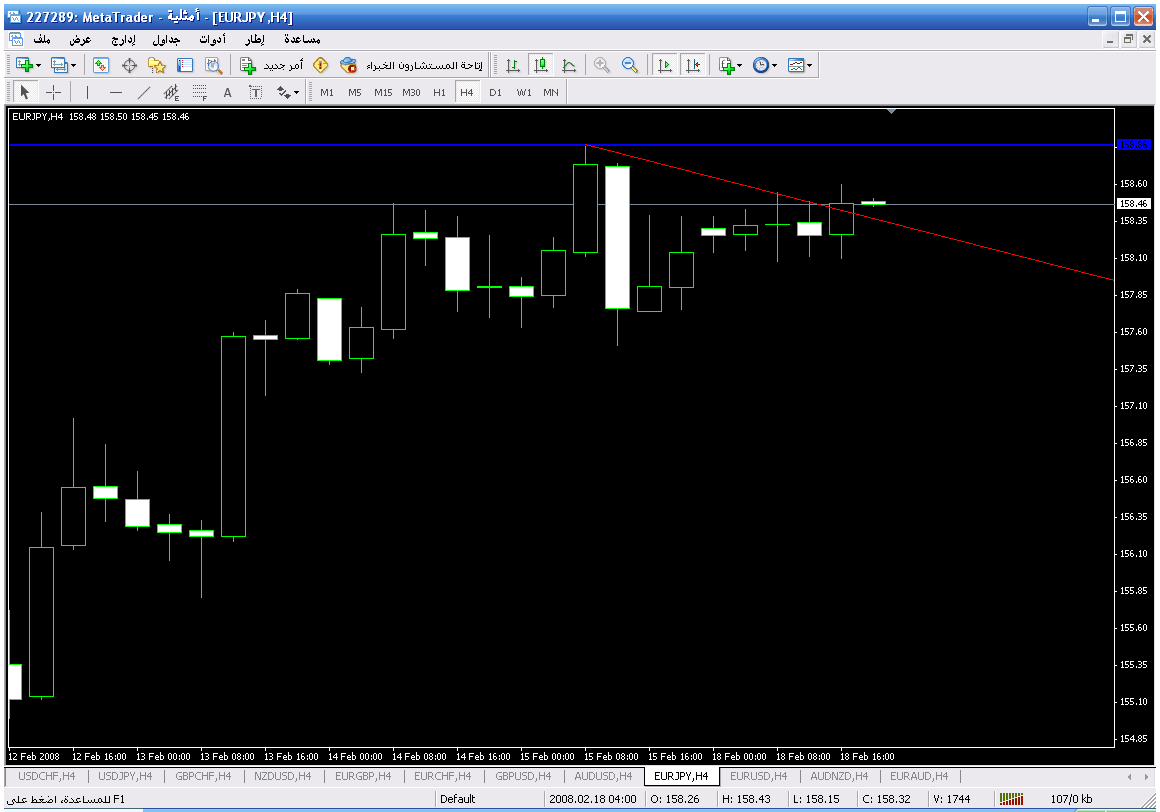Select the crosshair cursor tool
1160x812 pixels.
pyautogui.click(x=53, y=93)
